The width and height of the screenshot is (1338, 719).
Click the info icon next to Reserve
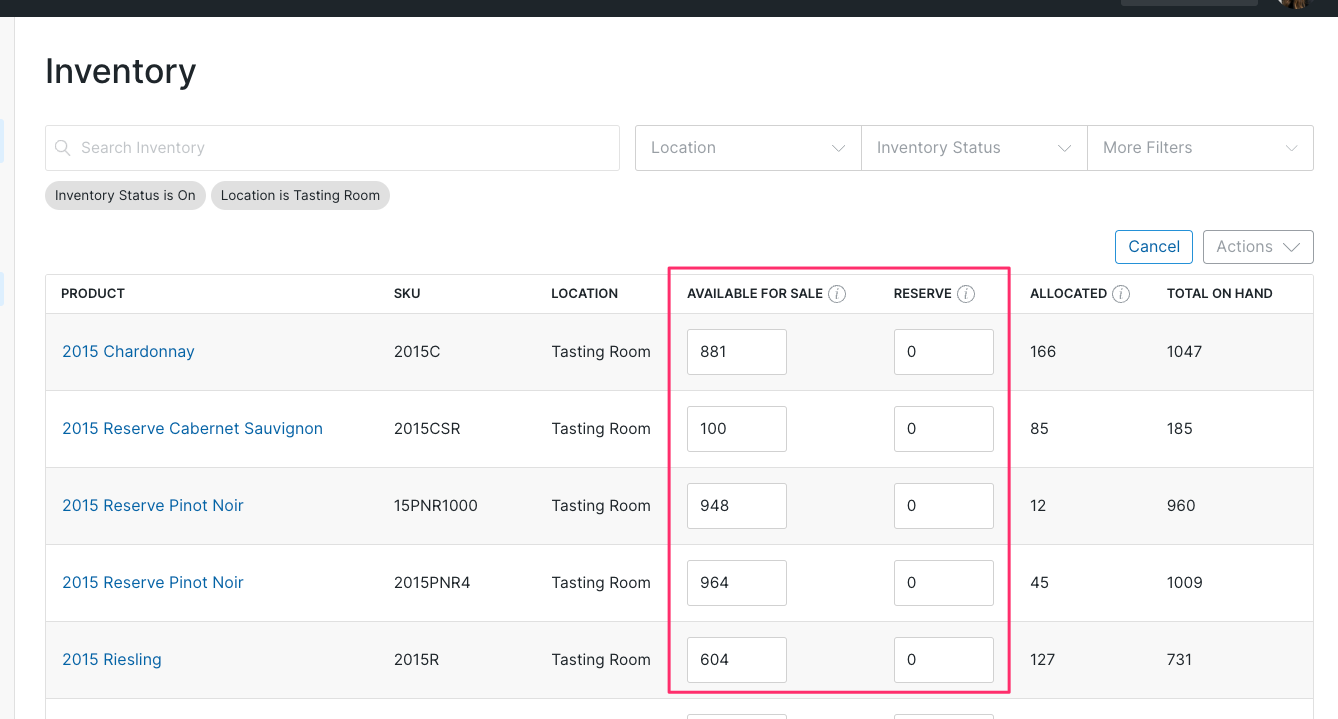965,293
